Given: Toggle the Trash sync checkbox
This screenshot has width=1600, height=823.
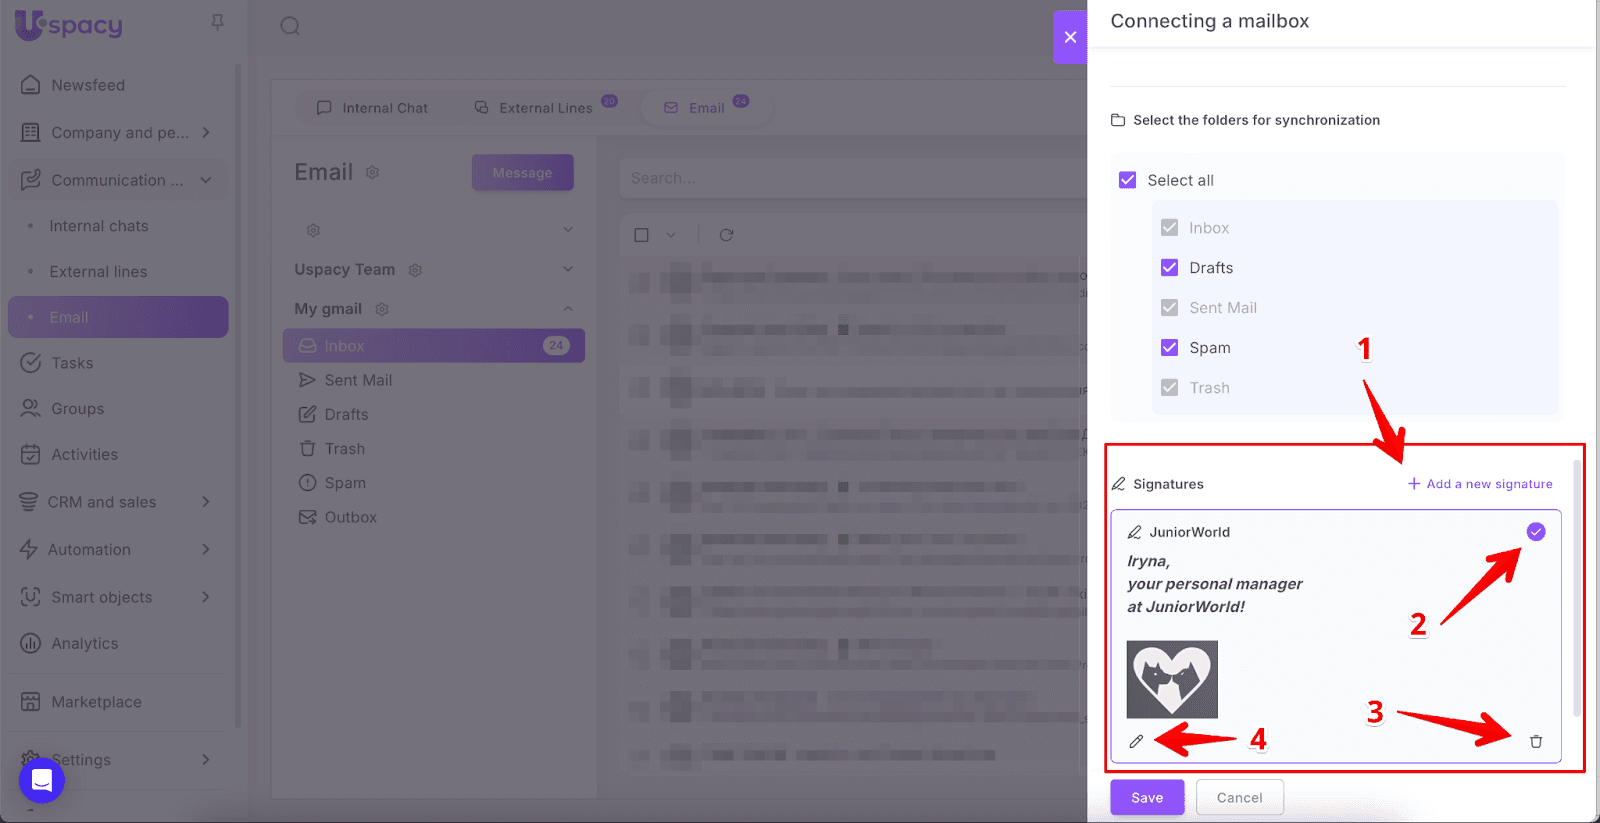Looking at the screenshot, I should point(1169,388).
